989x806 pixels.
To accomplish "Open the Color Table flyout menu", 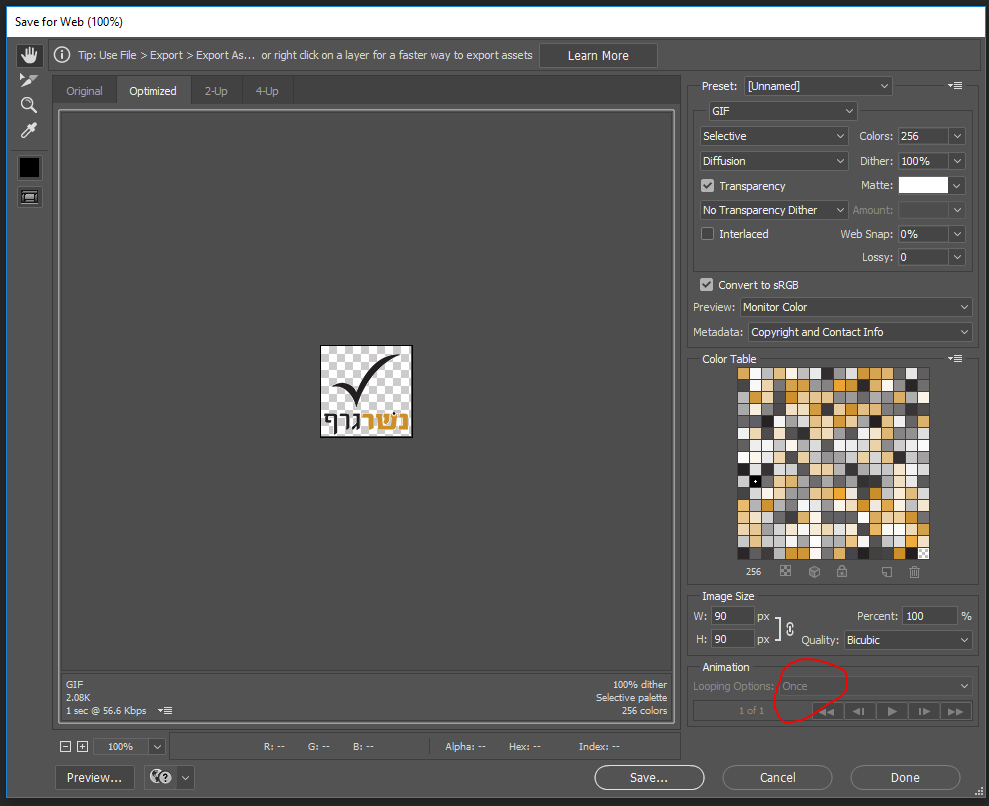I will click(x=955, y=358).
